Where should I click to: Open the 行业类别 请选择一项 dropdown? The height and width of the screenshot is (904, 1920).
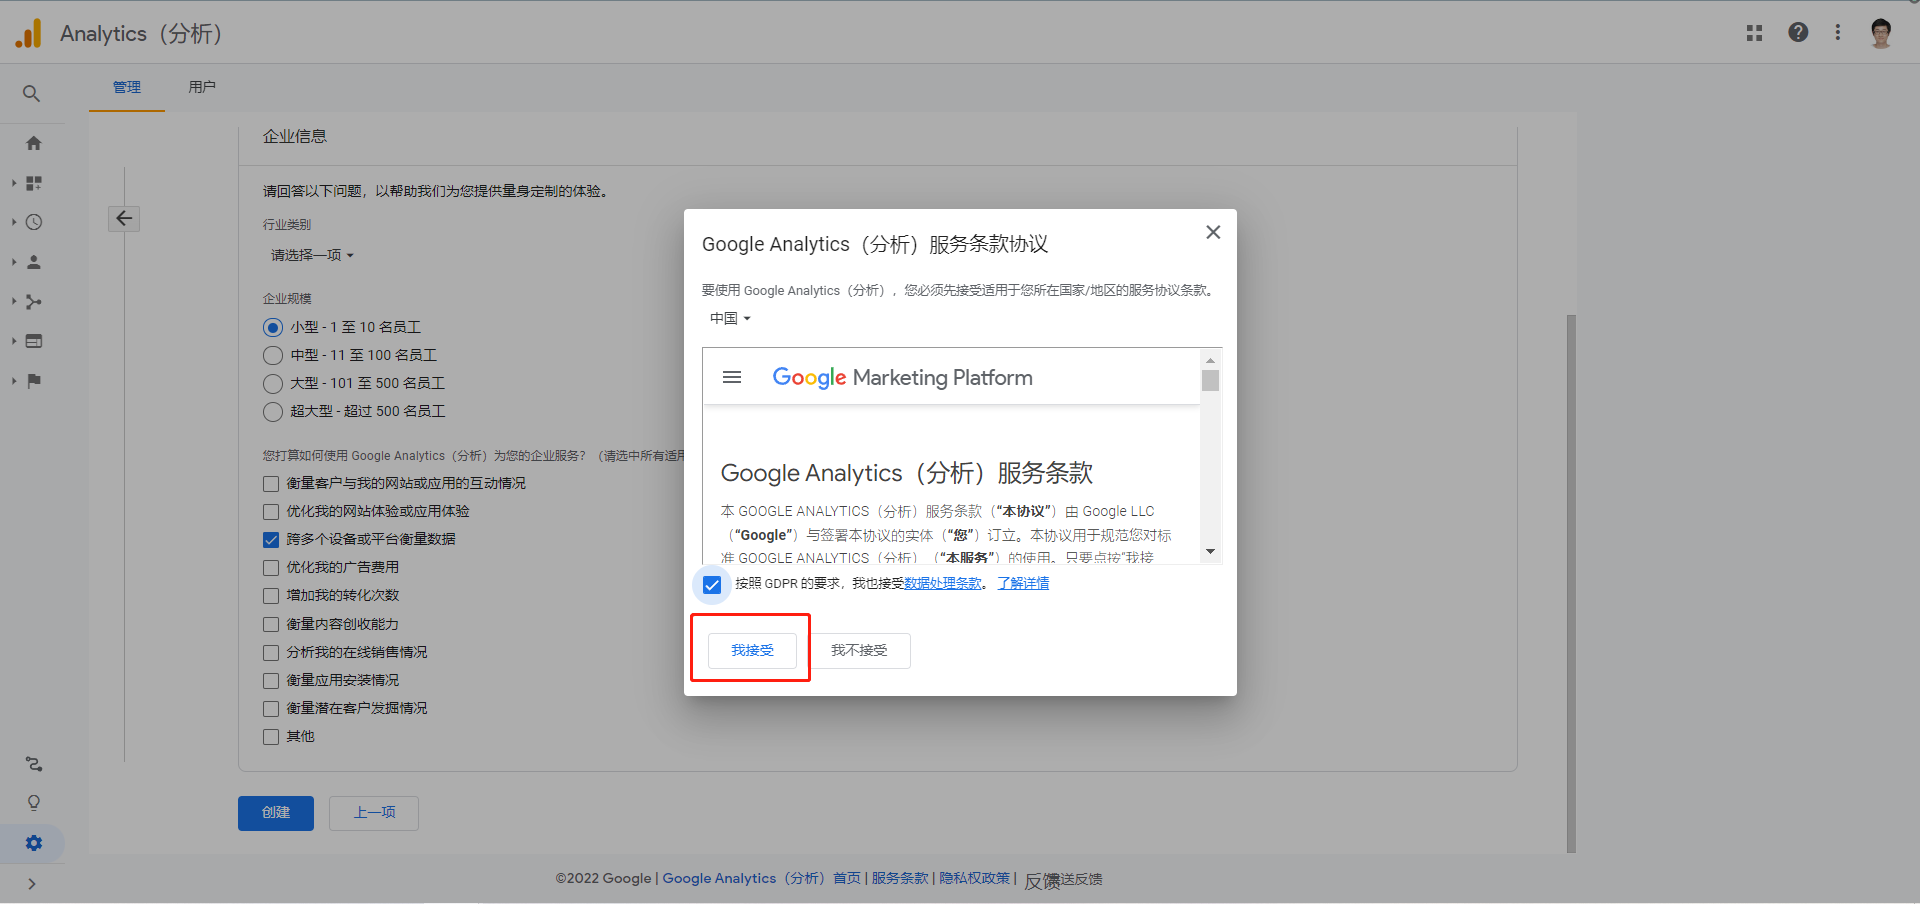coord(312,255)
